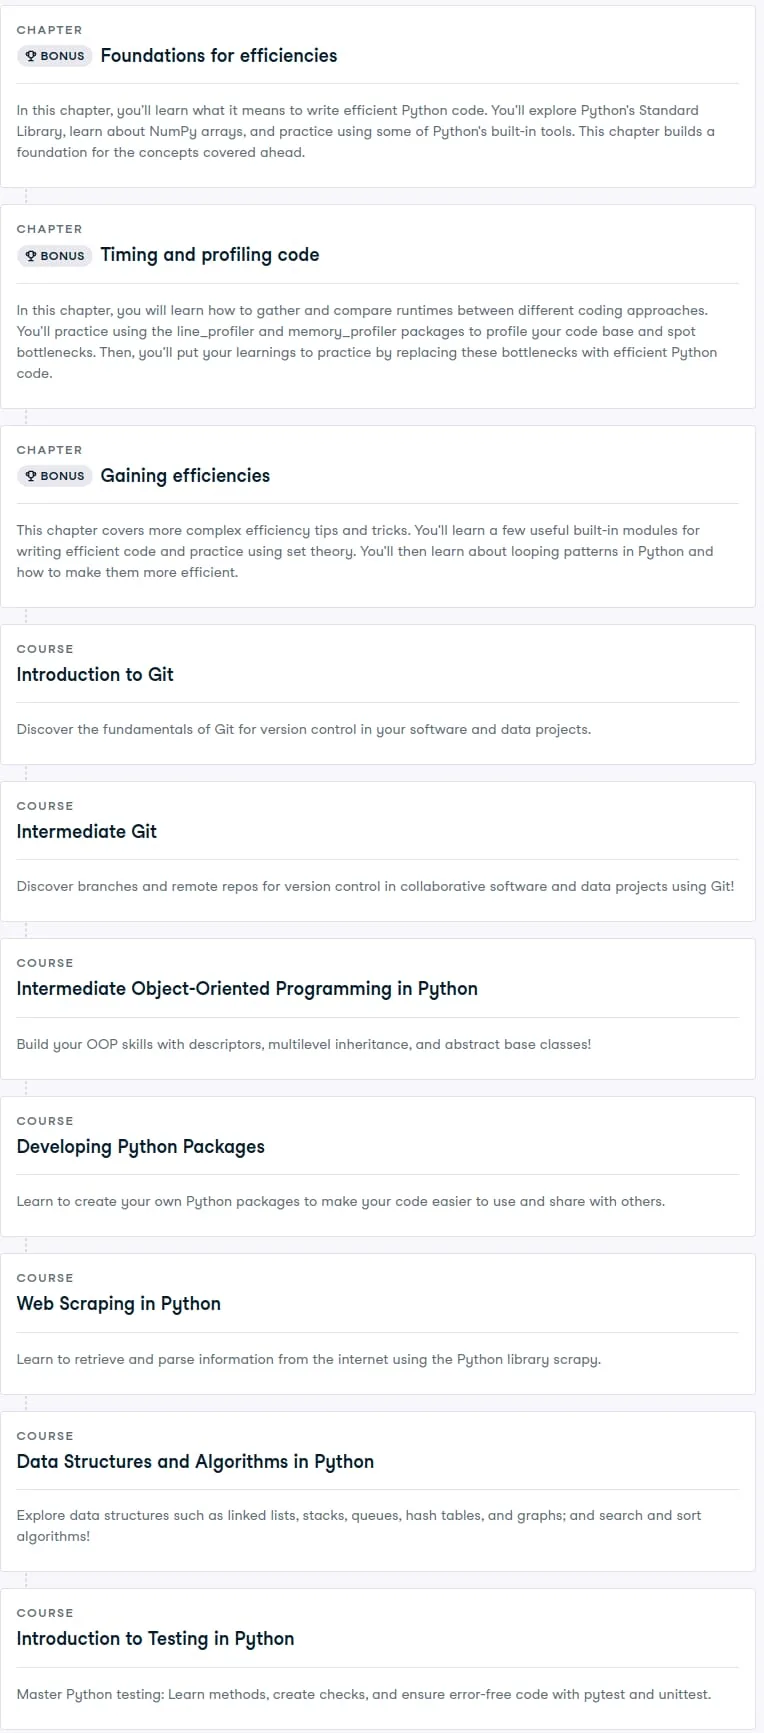The image size is (764, 1733).
Task: Open Intermediate Object-Oriented Programming in Python
Action: pos(247,989)
